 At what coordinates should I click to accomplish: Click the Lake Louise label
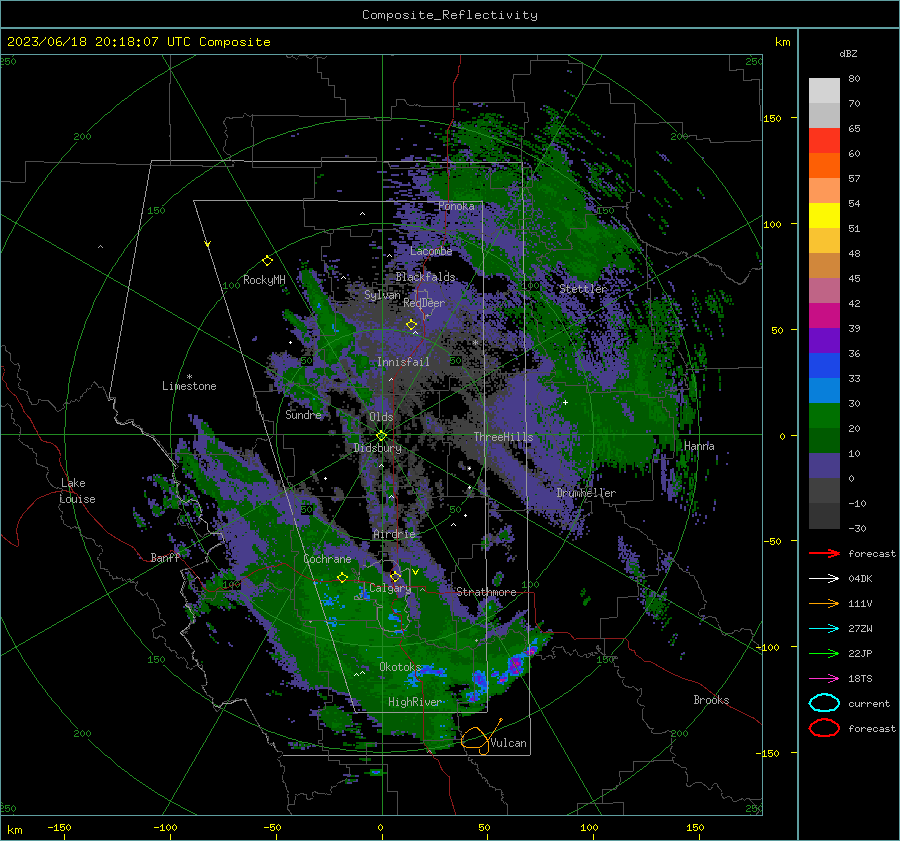[77, 491]
